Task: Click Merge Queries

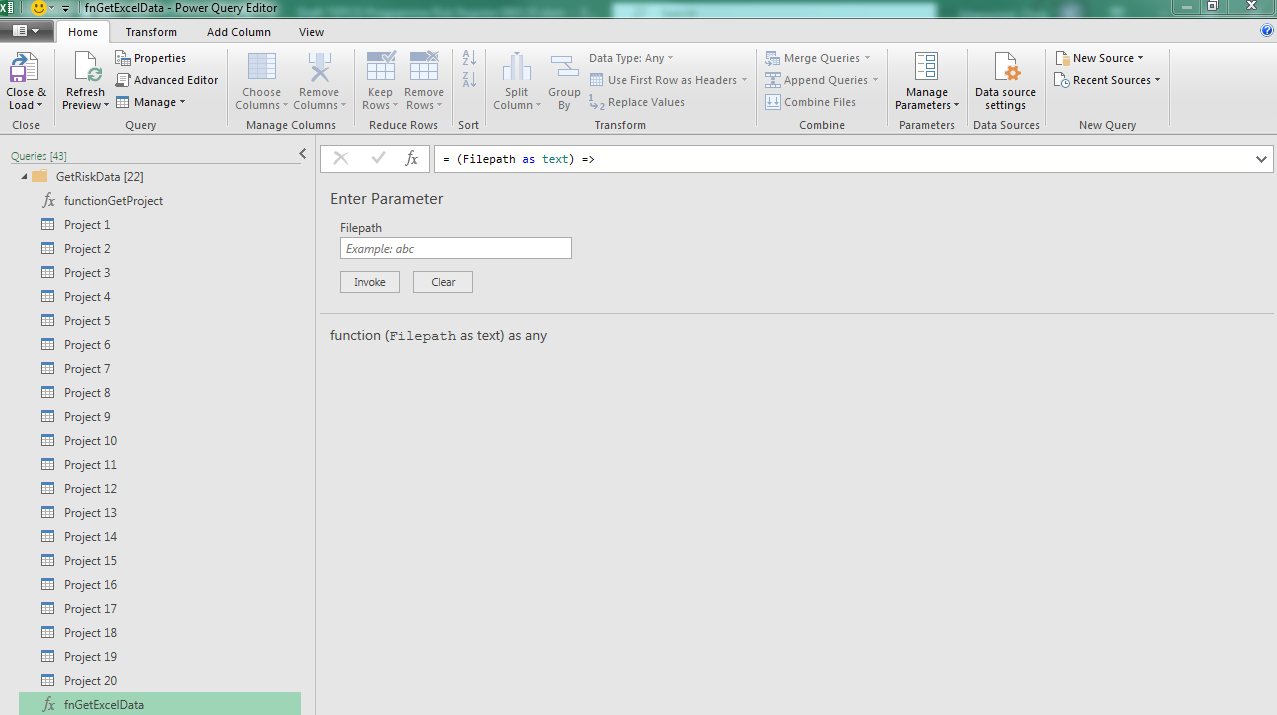Action: 817,58
